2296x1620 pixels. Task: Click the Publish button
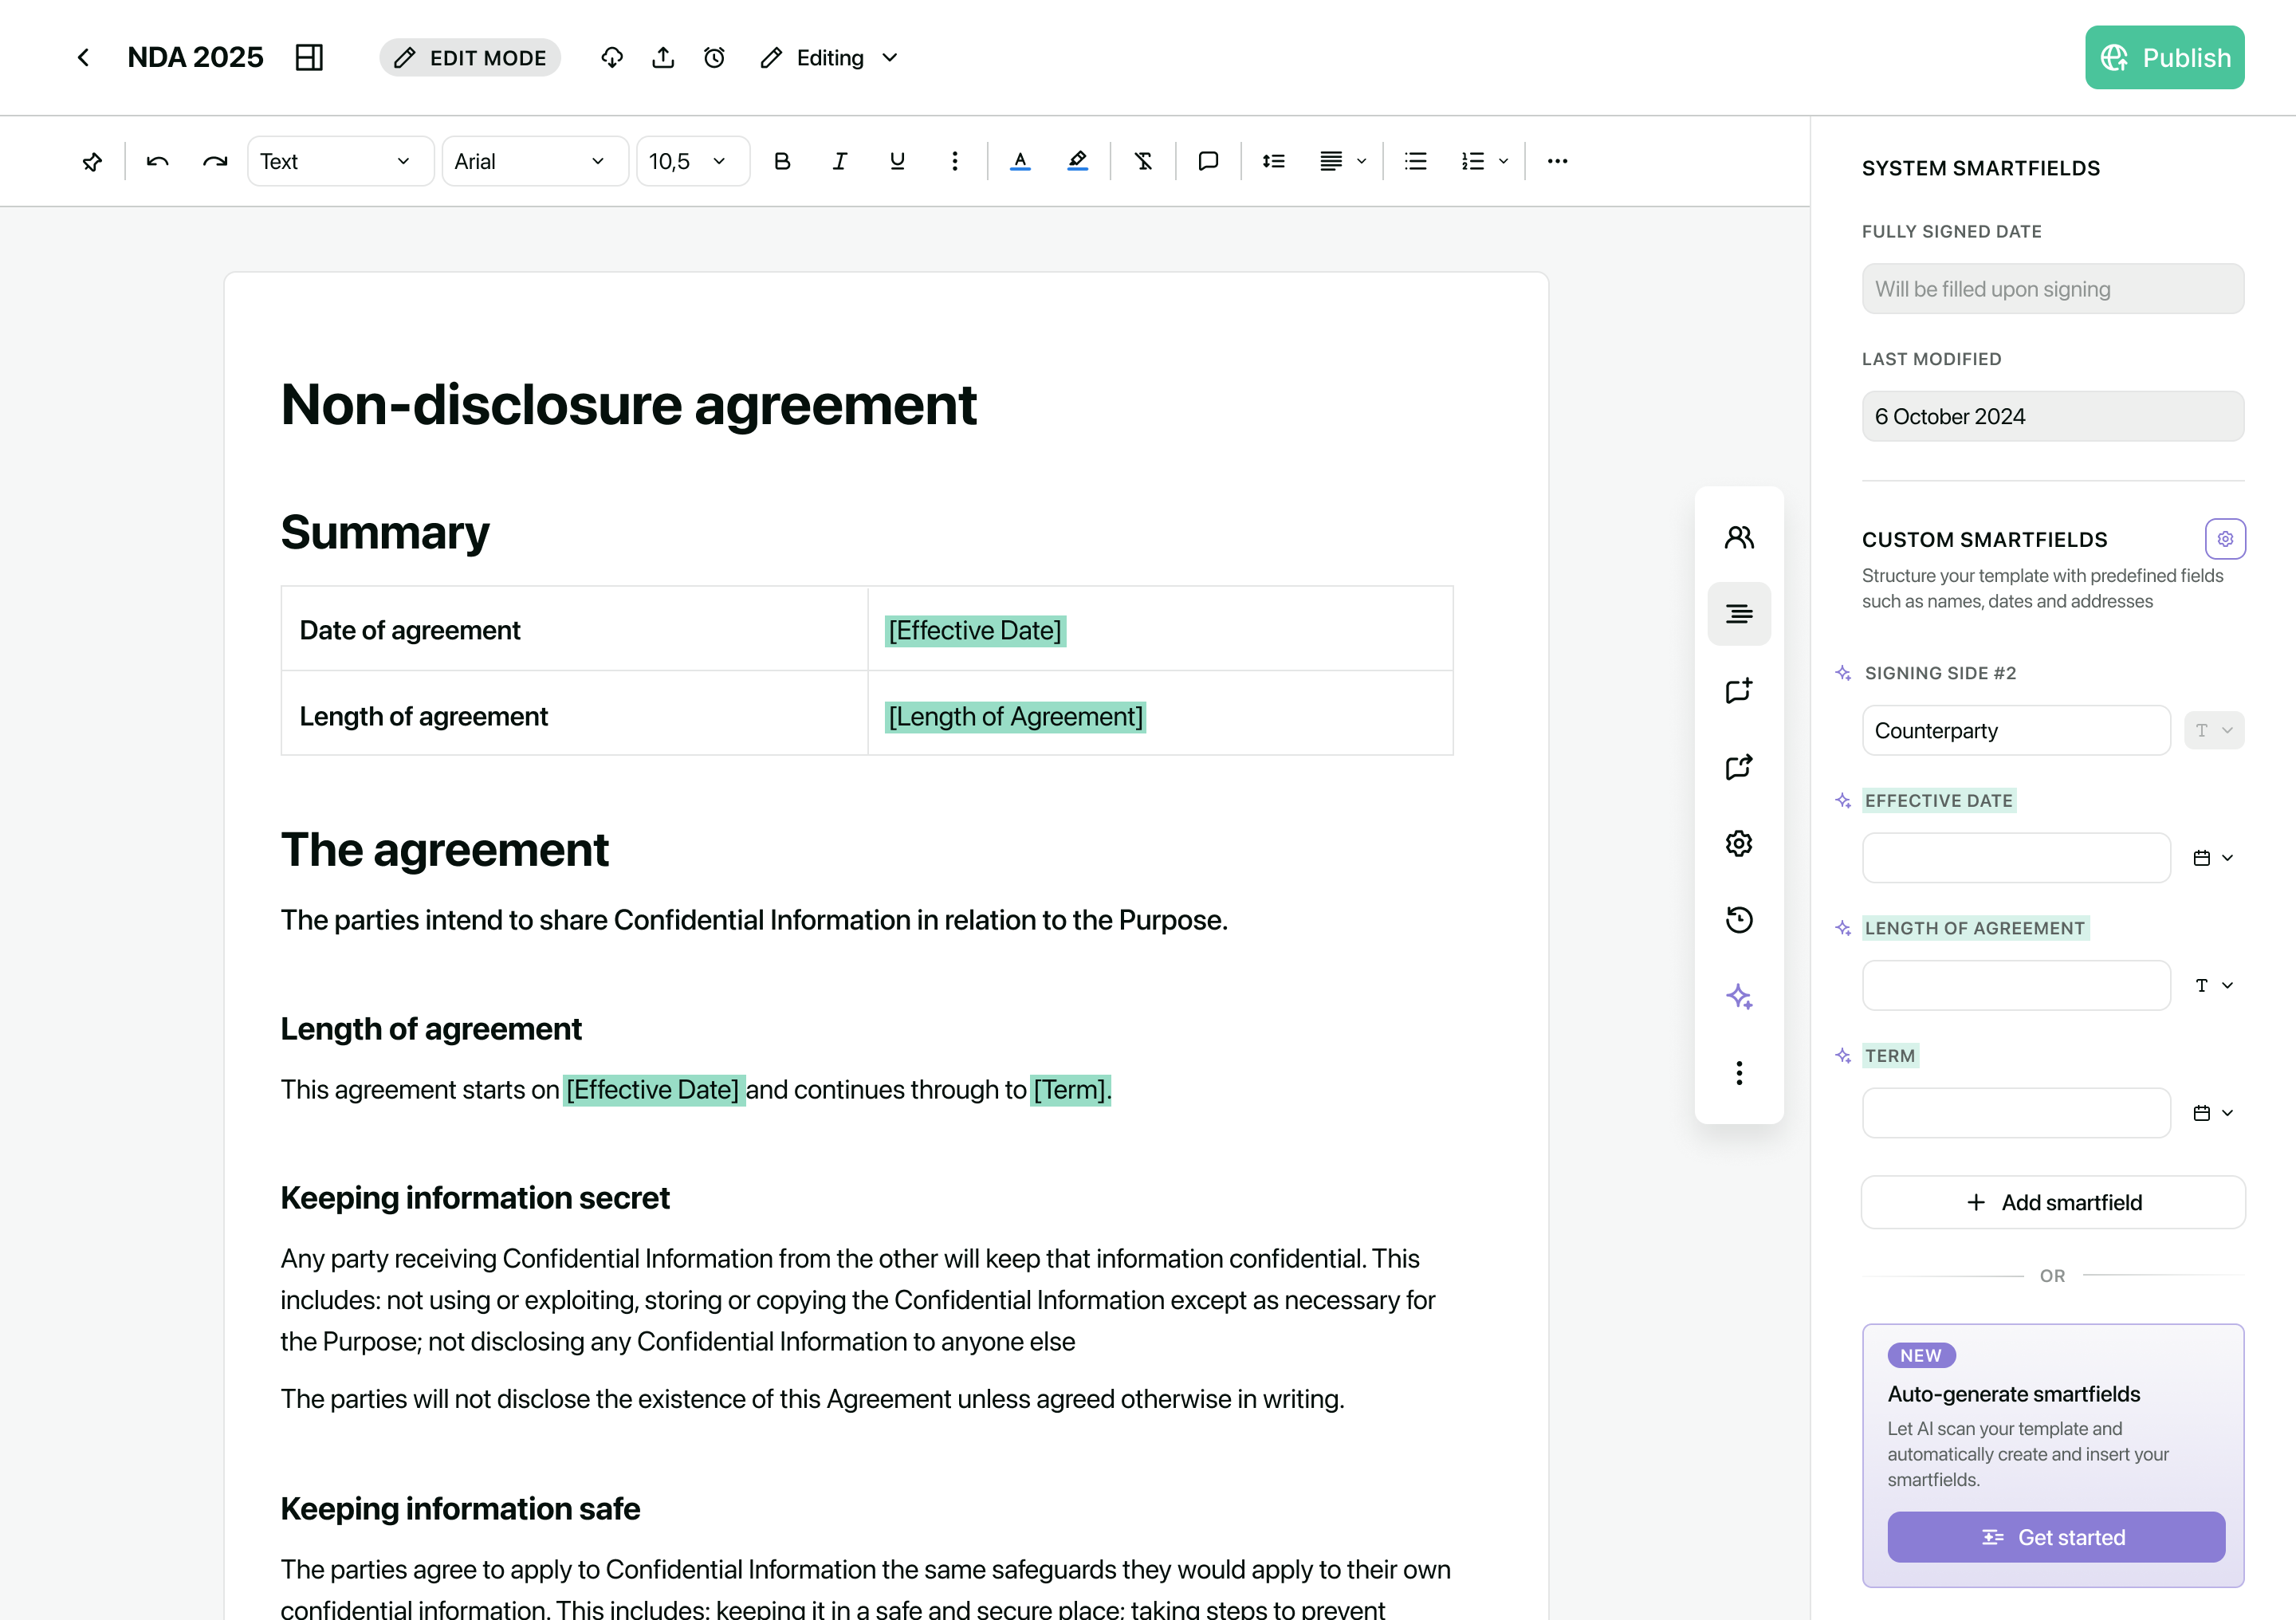tap(2164, 58)
